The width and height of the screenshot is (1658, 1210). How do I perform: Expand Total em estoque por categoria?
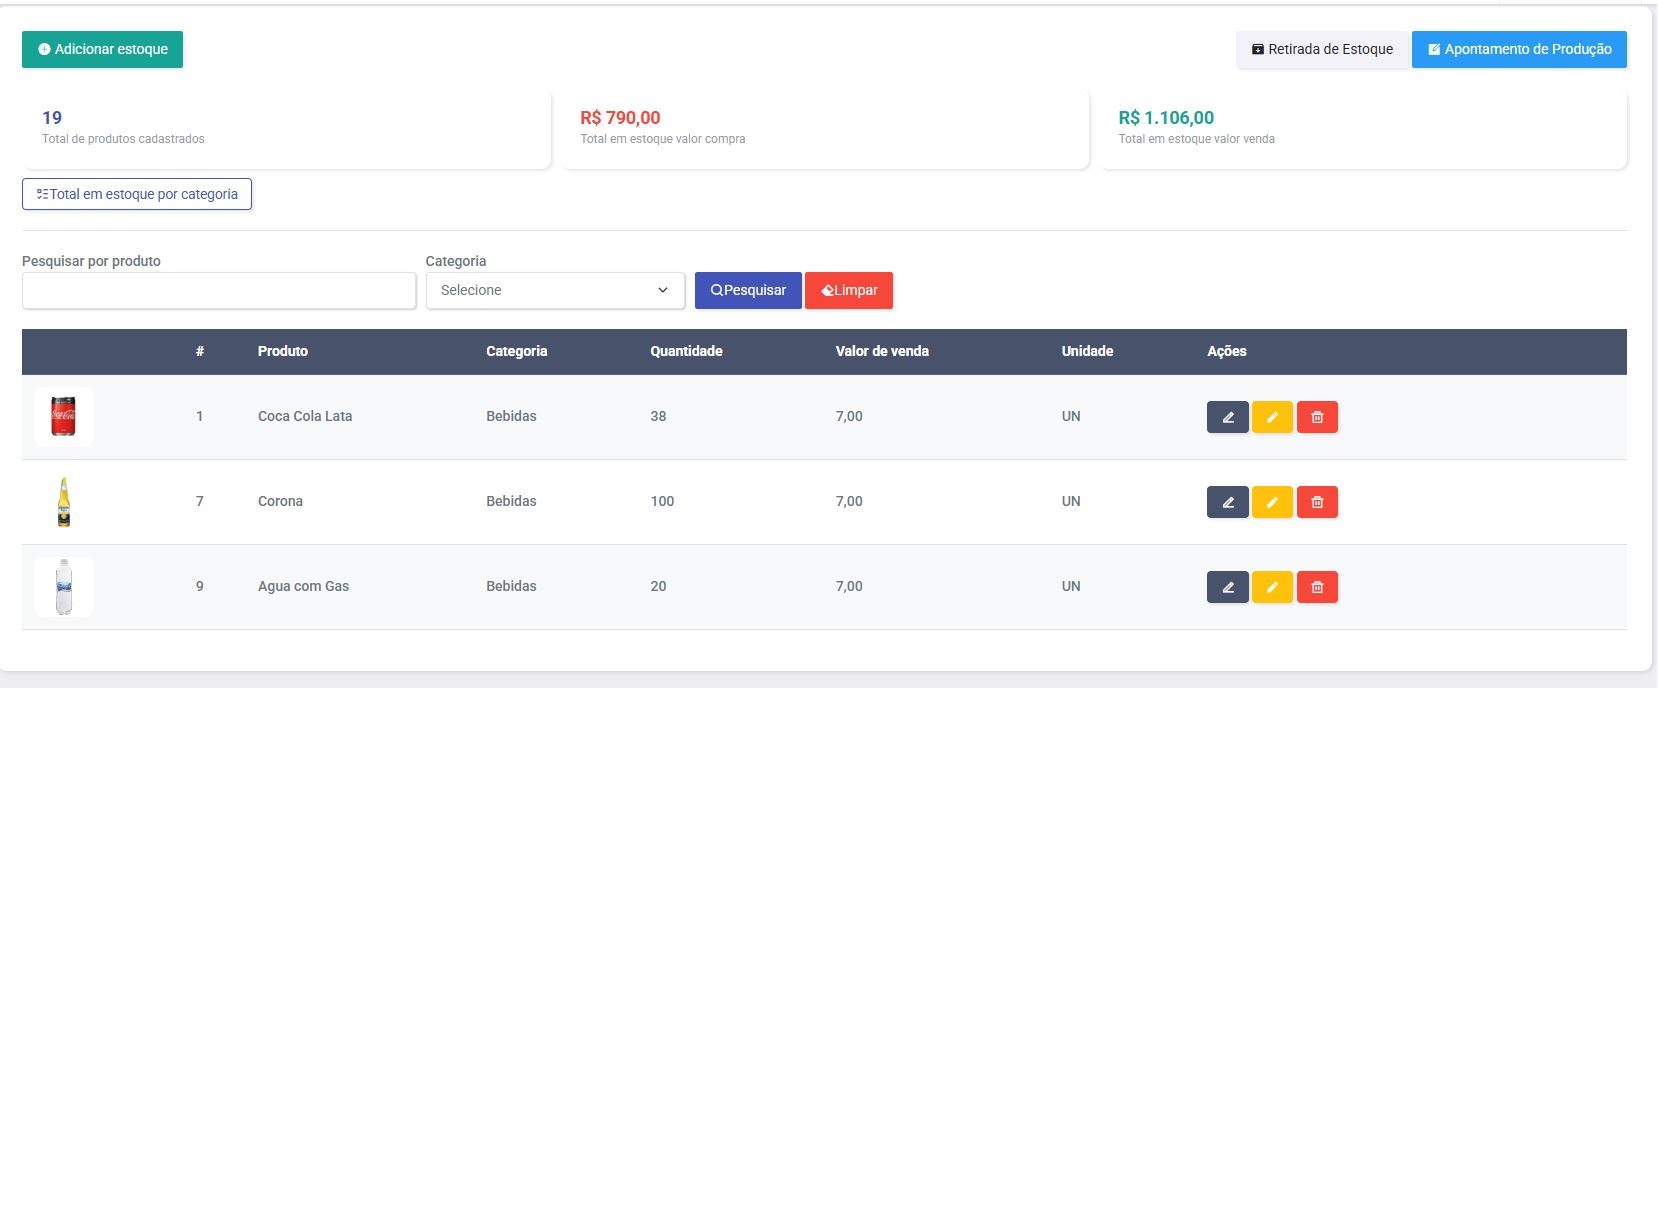[x=137, y=194]
